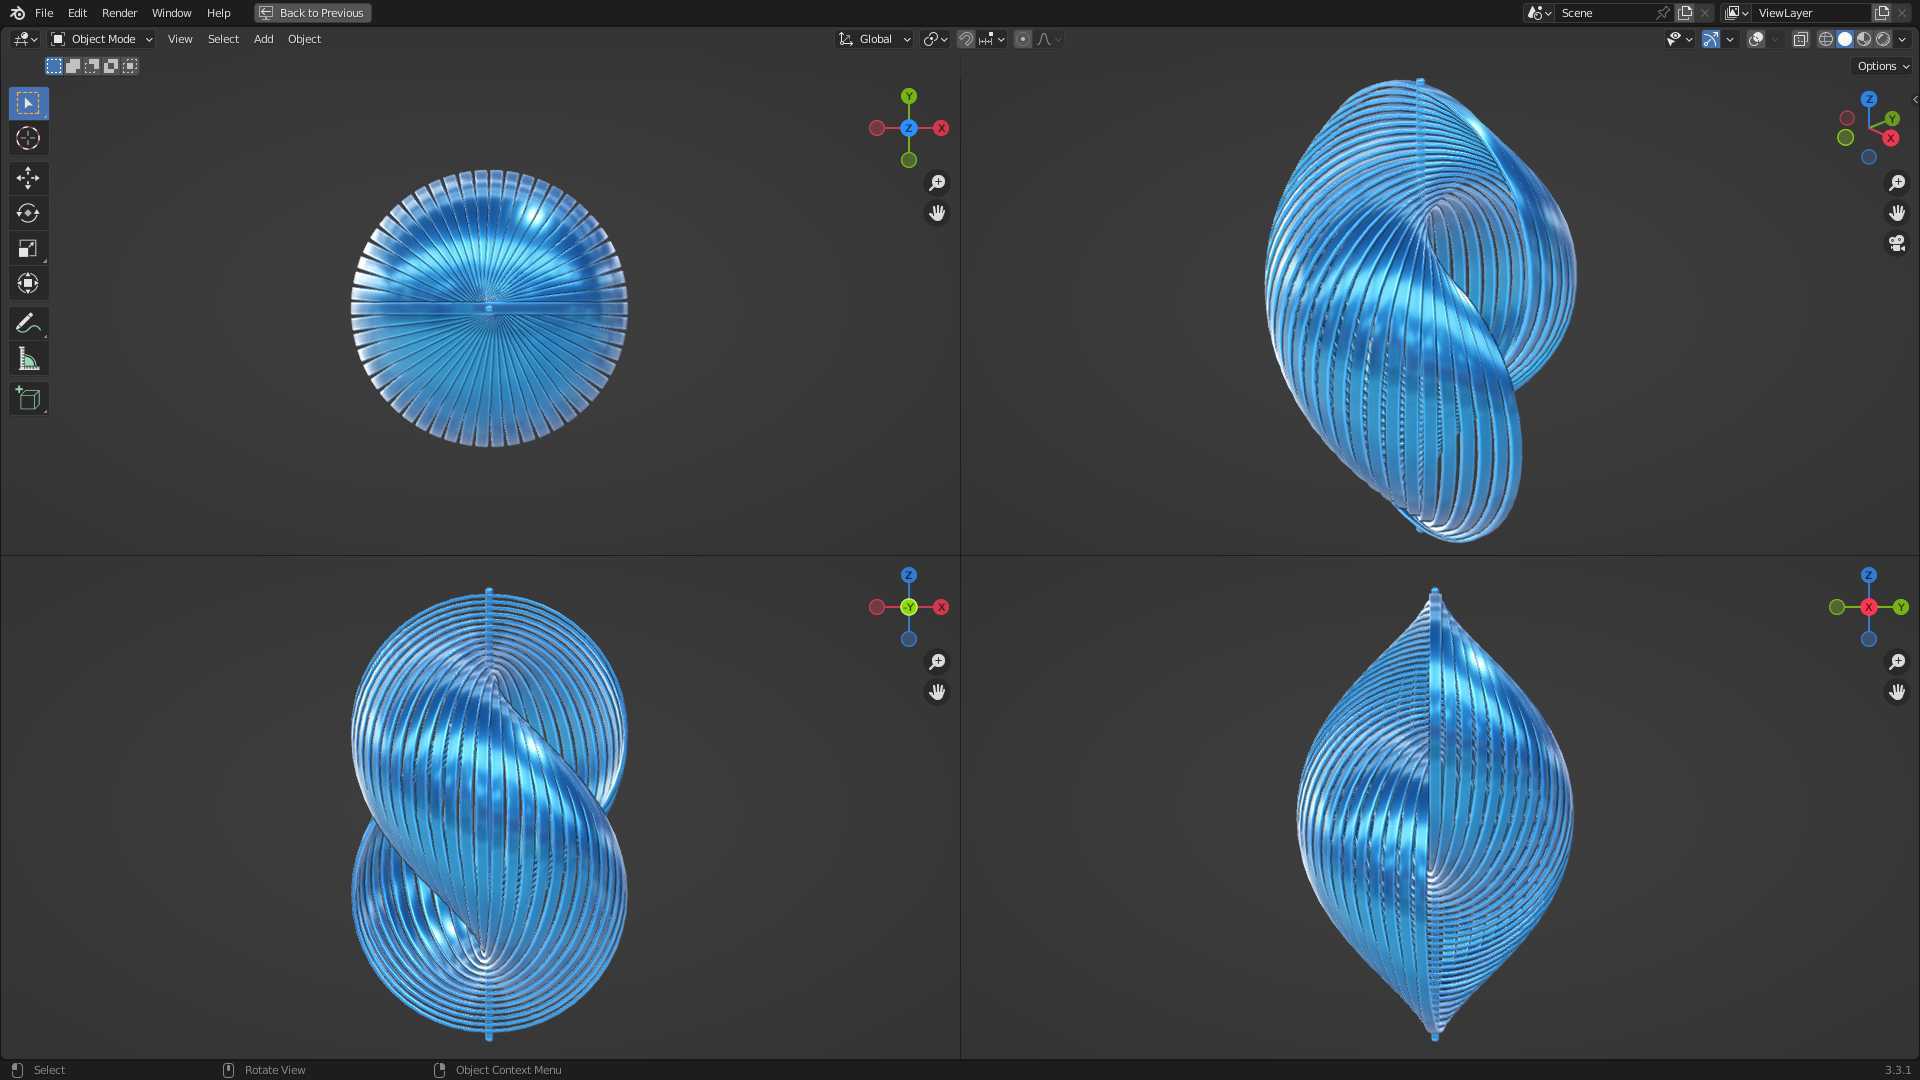1920x1080 pixels.
Task: Click the Blender logo menu
Action: (17, 13)
